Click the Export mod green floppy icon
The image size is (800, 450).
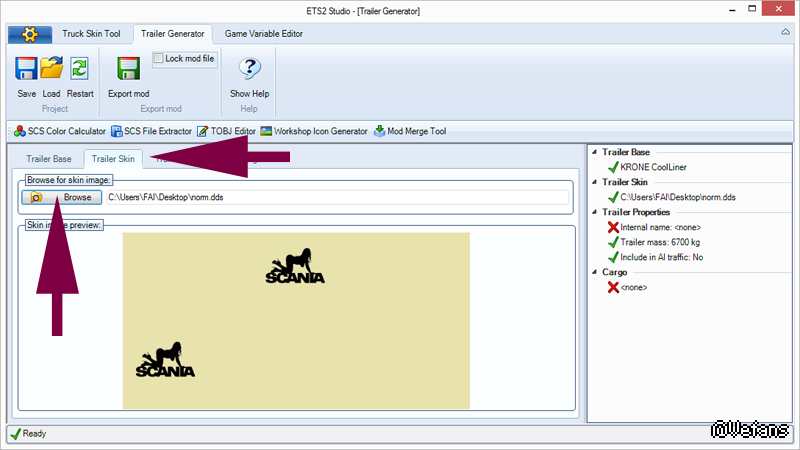pos(128,68)
